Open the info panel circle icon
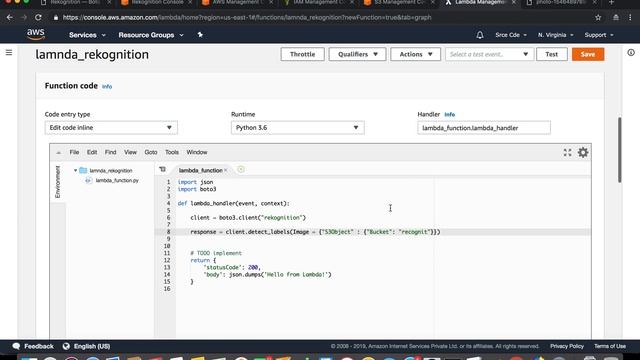 coord(631,53)
